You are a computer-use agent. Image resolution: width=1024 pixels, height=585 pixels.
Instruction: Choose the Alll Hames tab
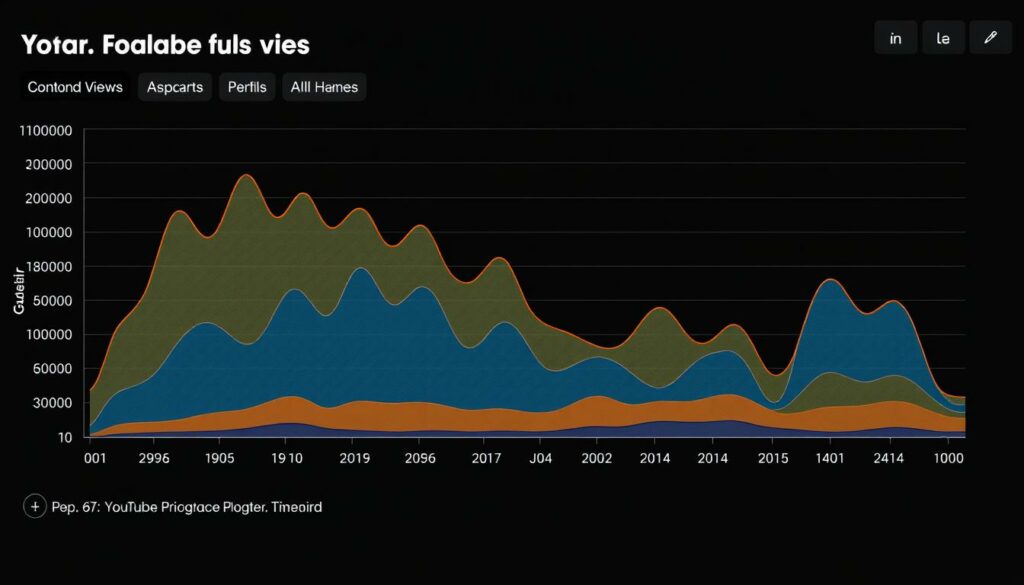pyautogui.click(x=324, y=87)
